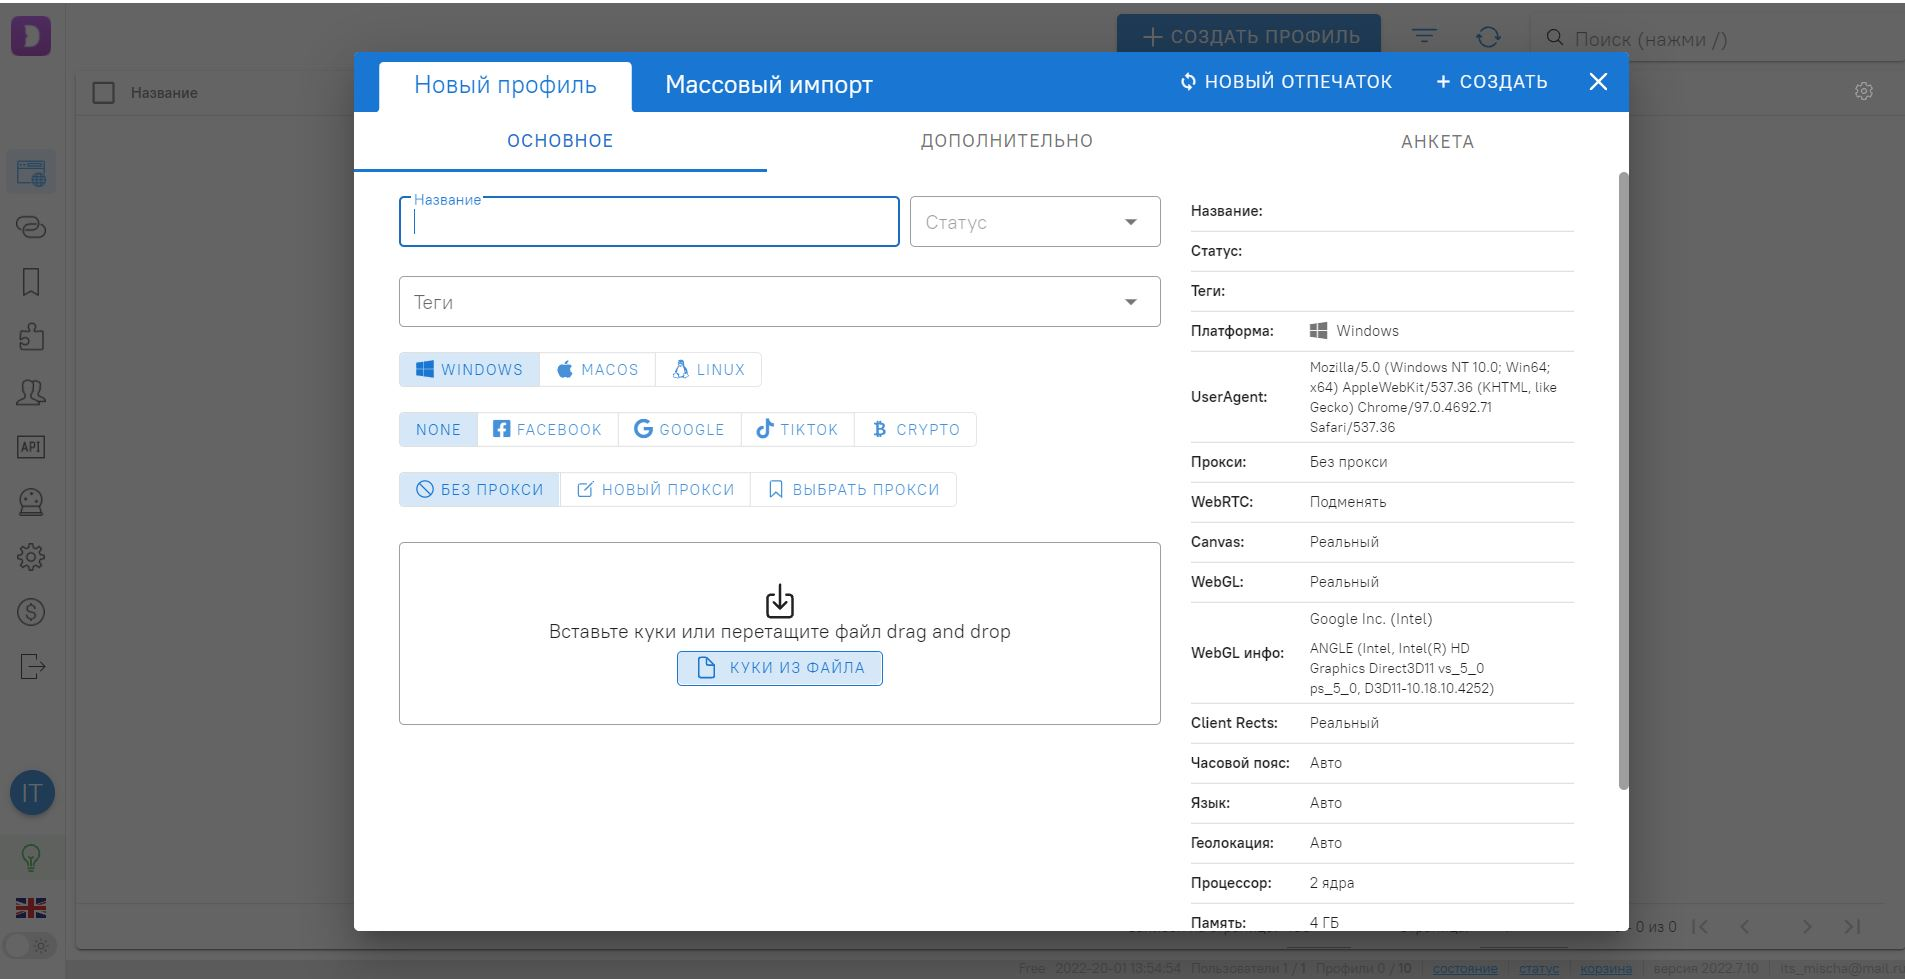1905x979 pixels.
Task: Go to previous page of table
Action: (1745, 926)
